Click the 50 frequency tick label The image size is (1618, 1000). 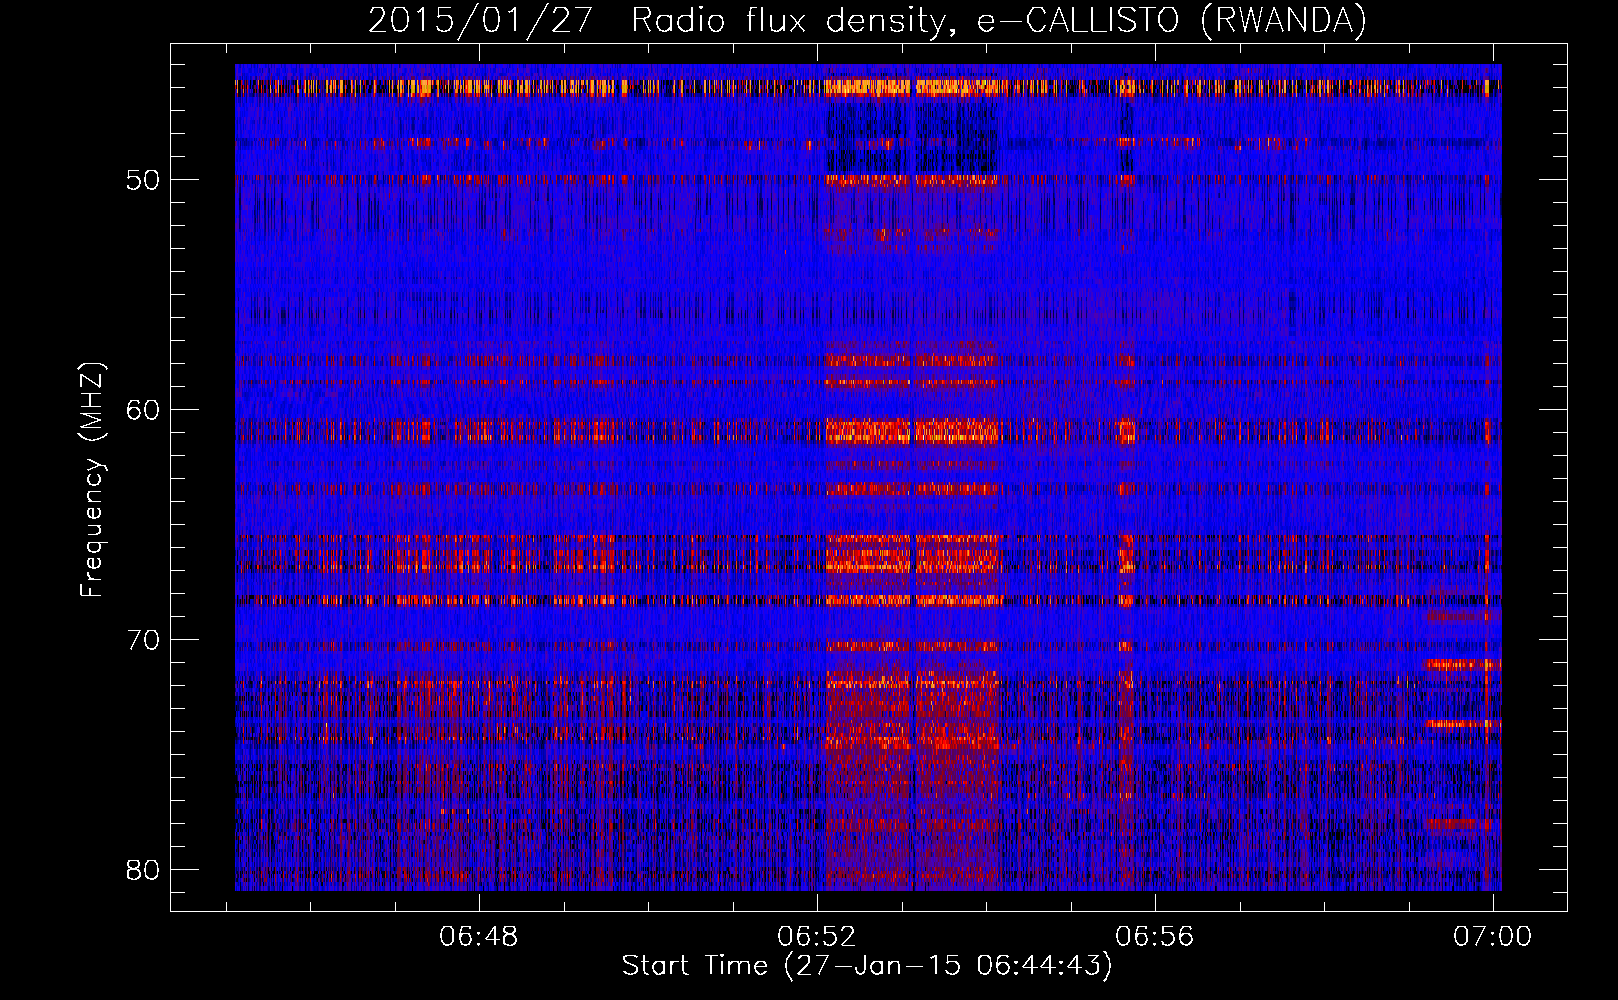(143, 180)
